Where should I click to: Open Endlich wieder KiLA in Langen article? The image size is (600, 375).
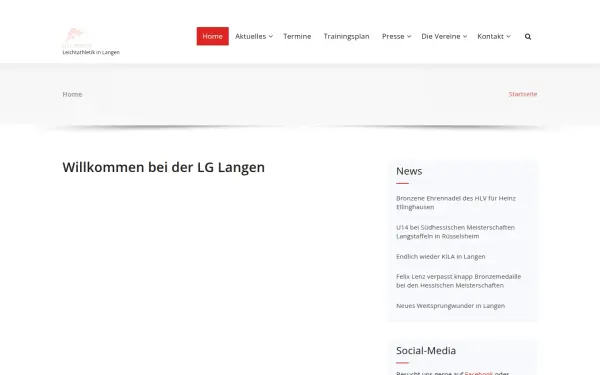(440, 256)
